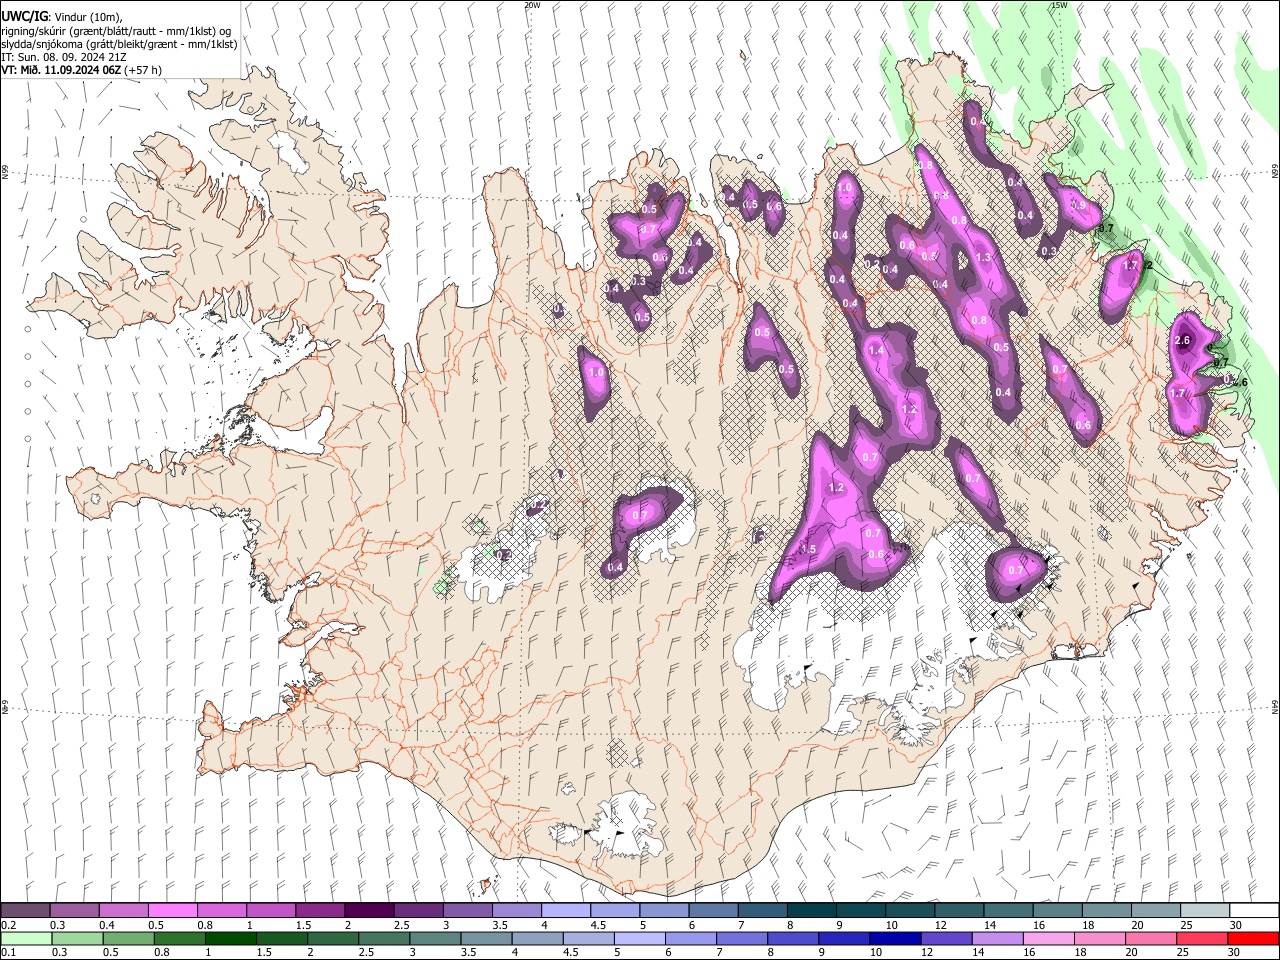The width and height of the screenshot is (1280, 960).
Task: Click bottom legend swatch between 14 and 16
Action: [x=996, y=938]
